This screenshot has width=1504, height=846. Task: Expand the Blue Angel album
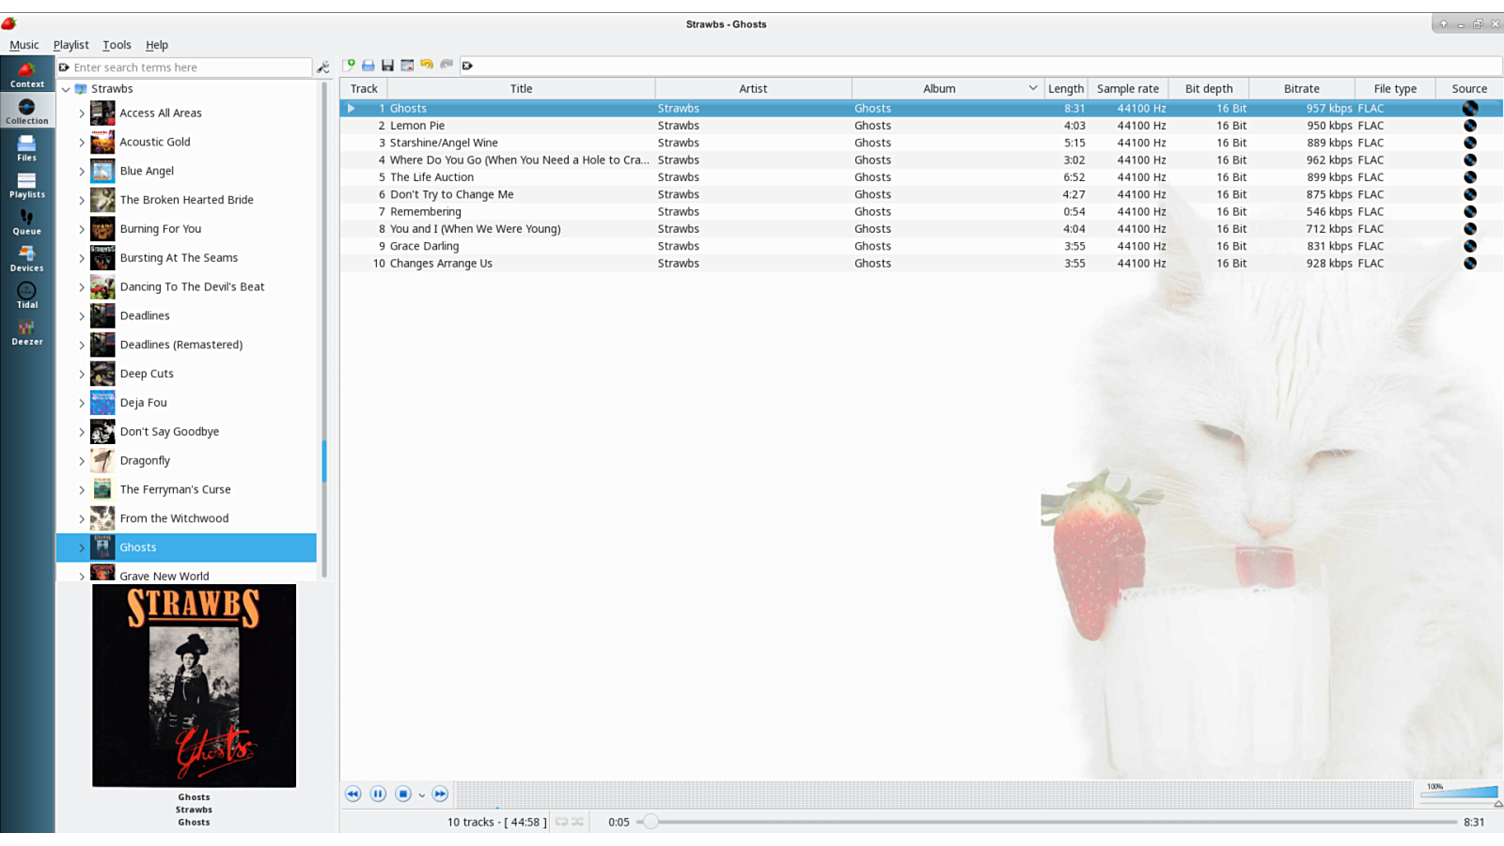82,171
